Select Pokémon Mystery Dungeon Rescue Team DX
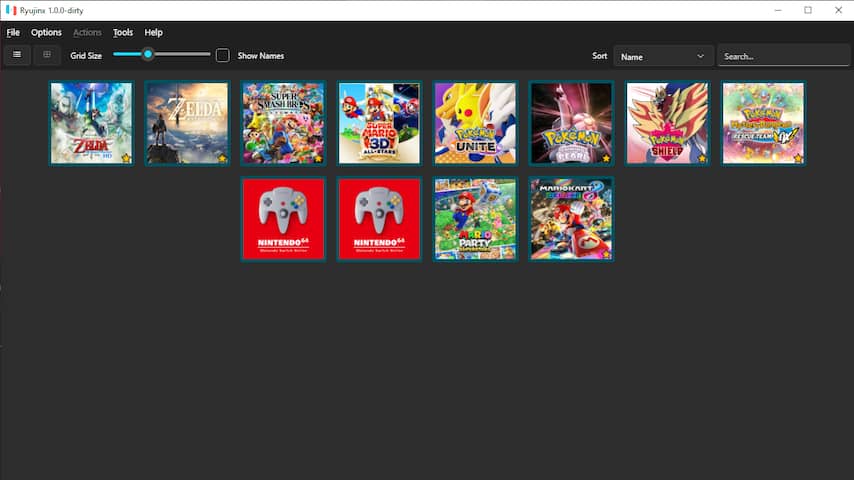The width and height of the screenshot is (854, 480). [763, 123]
